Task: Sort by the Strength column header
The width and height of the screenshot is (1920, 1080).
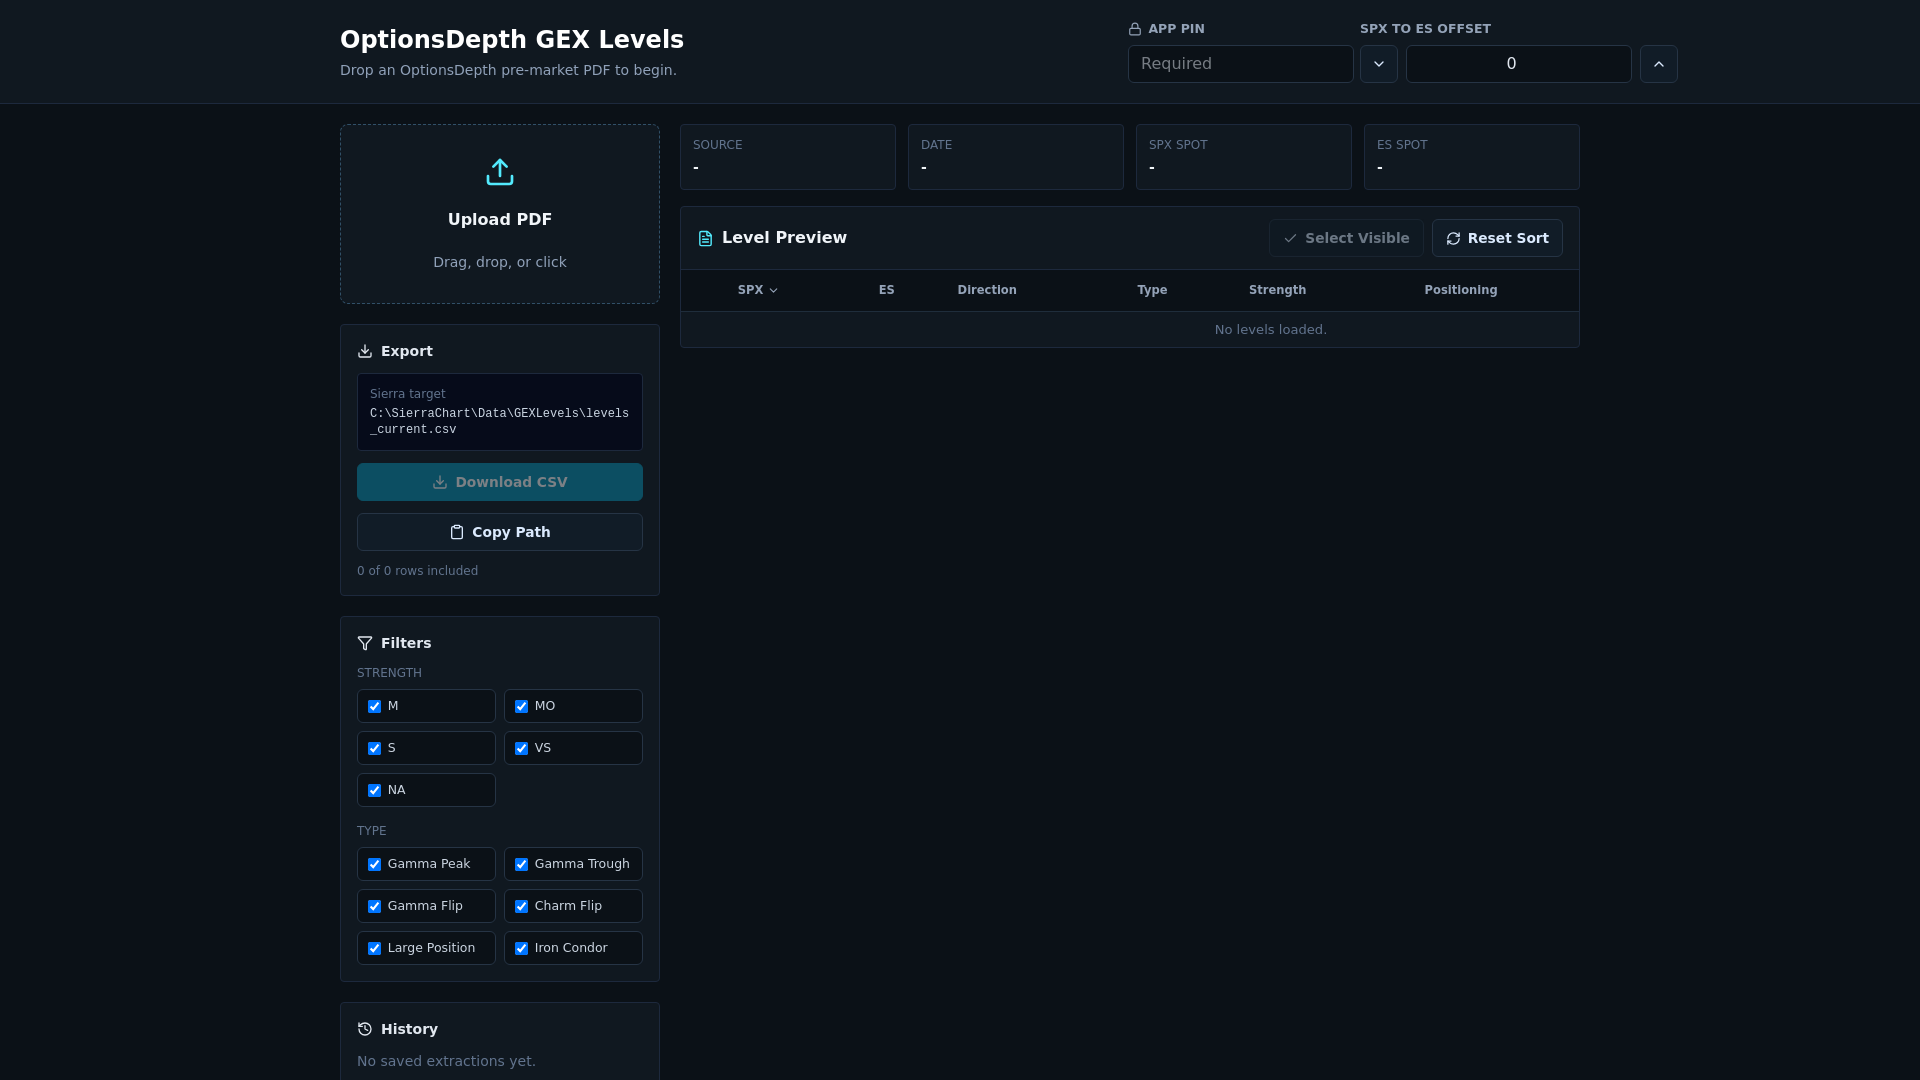Action: pyautogui.click(x=1277, y=290)
